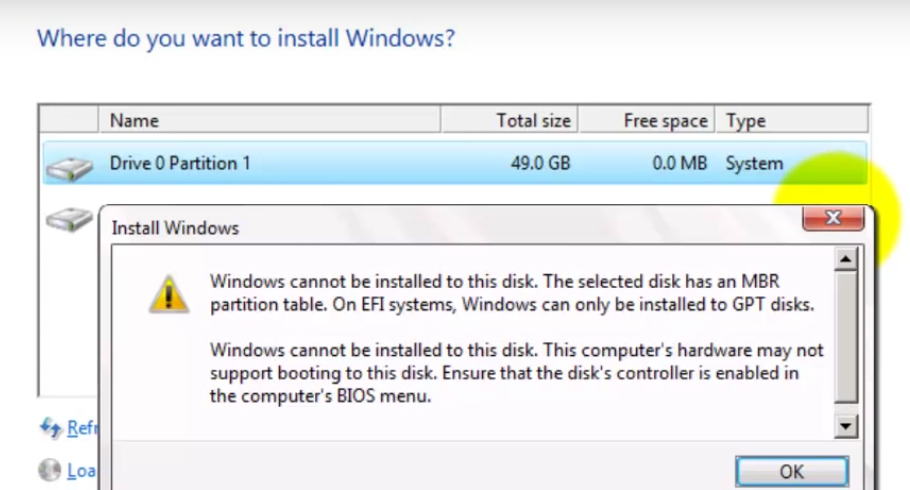The height and width of the screenshot is (490, 910).
Task: Sort by the Name column header
Action: coord(269,120)
